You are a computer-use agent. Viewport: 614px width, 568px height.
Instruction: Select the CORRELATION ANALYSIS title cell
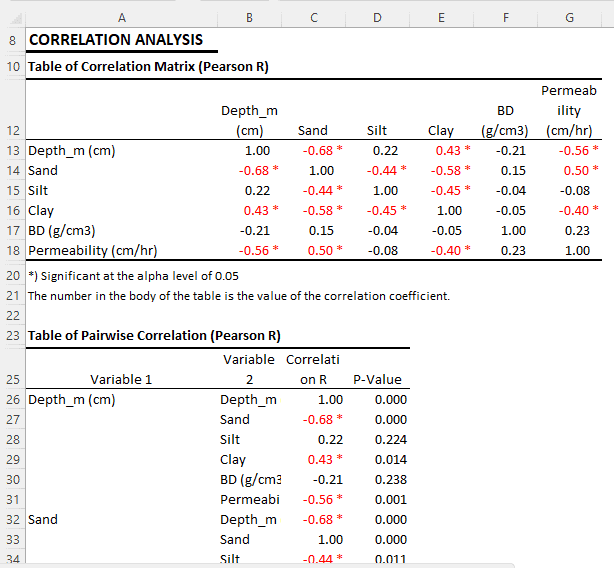pos(116,41)
